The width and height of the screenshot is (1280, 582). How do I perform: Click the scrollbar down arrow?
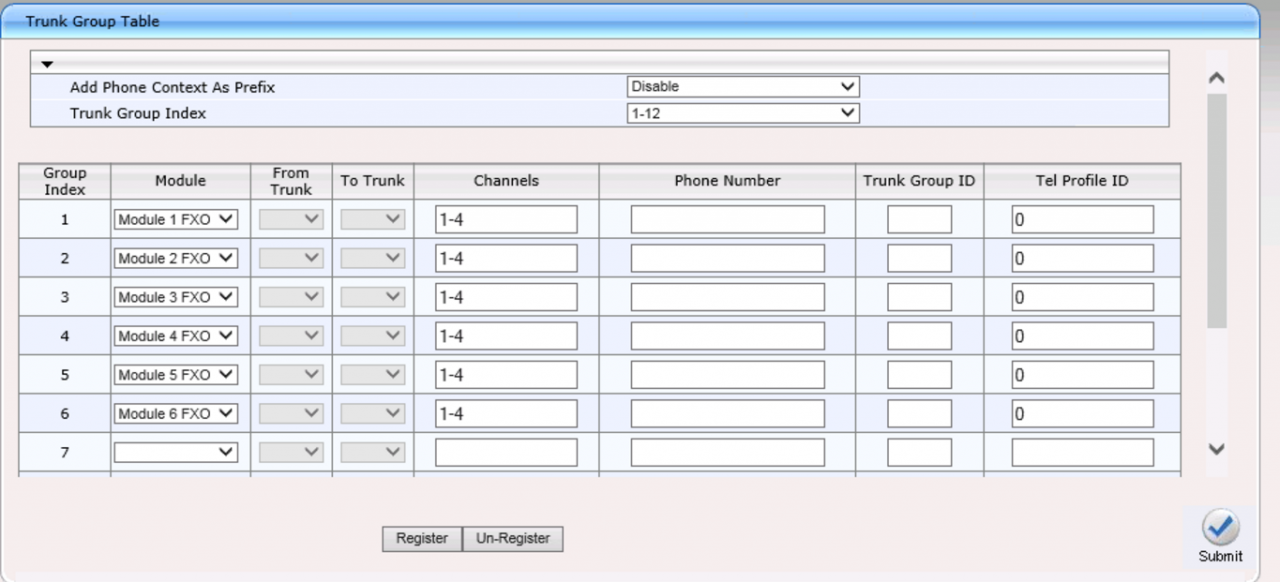pyautogui.click(x=1216, y=451)
